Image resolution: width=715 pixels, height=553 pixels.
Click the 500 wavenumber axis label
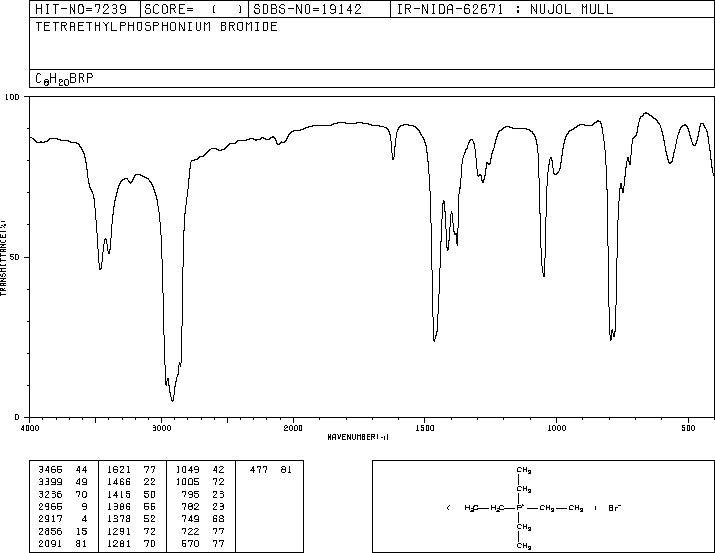point(688,428)
